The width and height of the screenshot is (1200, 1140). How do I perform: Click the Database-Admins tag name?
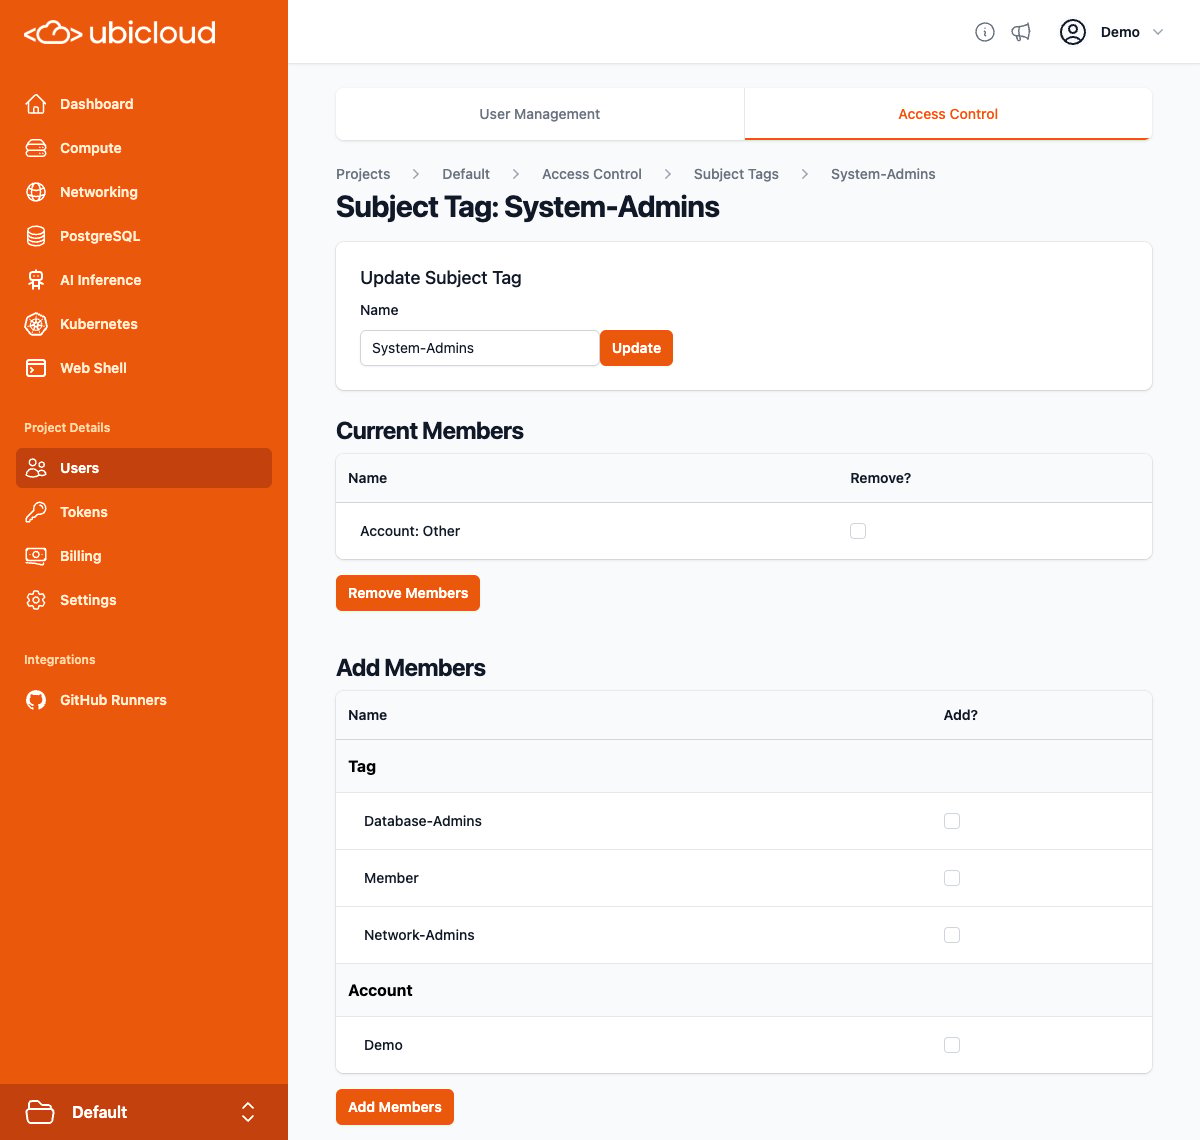pos(423,821)
